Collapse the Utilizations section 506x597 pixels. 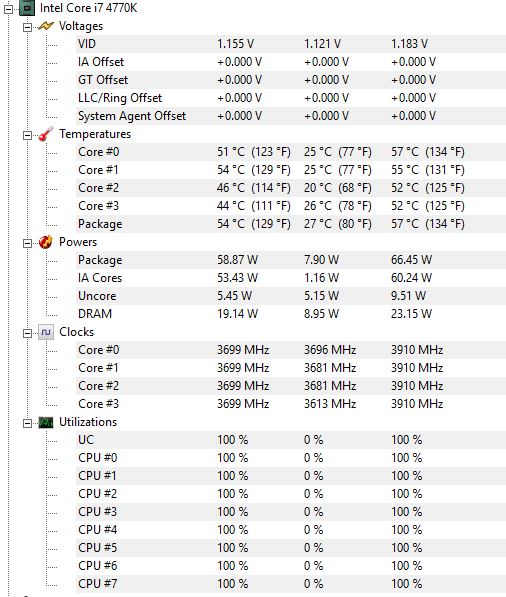(27, 423)
